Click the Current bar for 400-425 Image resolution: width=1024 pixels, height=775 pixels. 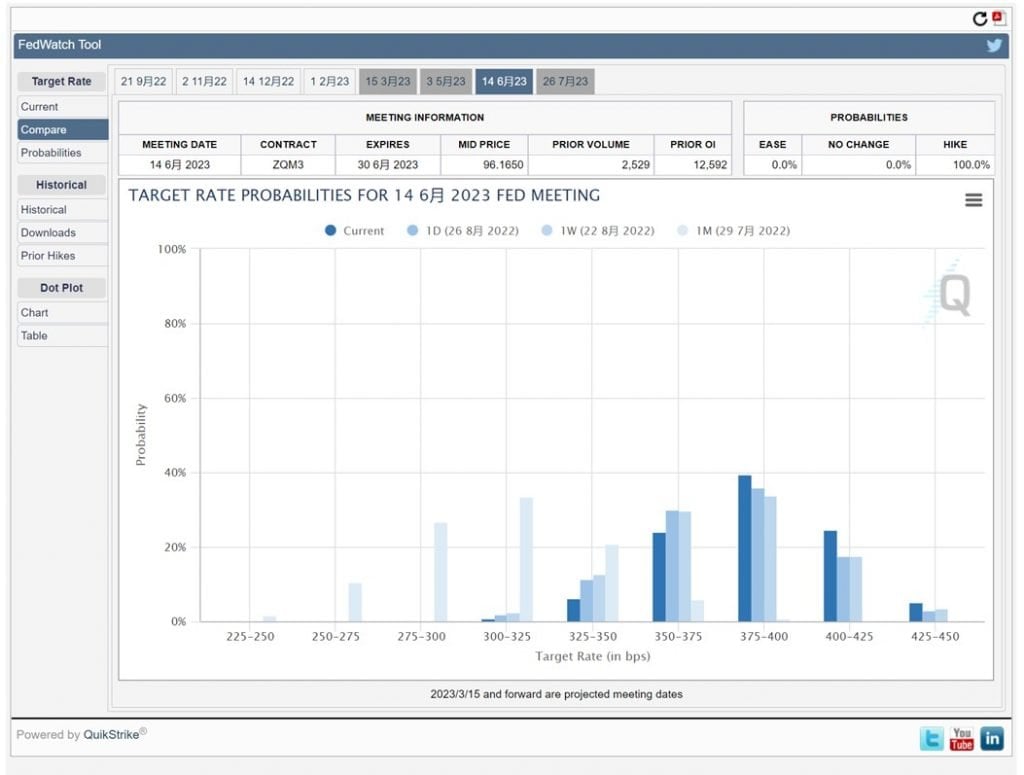coord(830,576)
